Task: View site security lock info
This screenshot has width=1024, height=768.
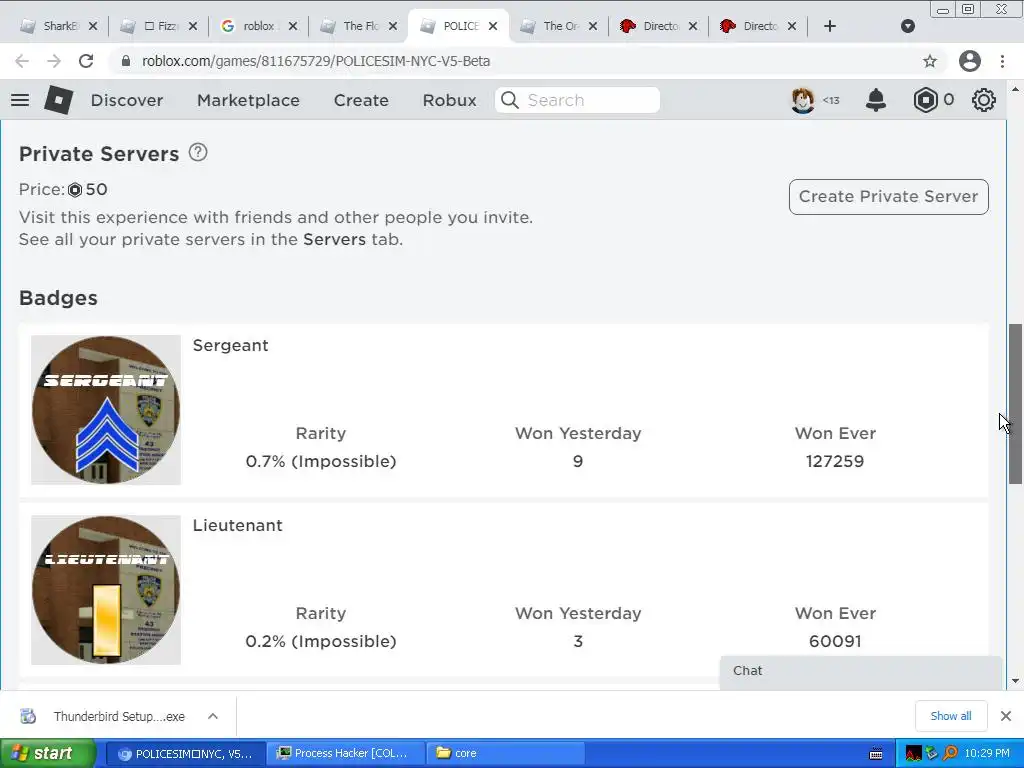Action: (x=126, y=61)
